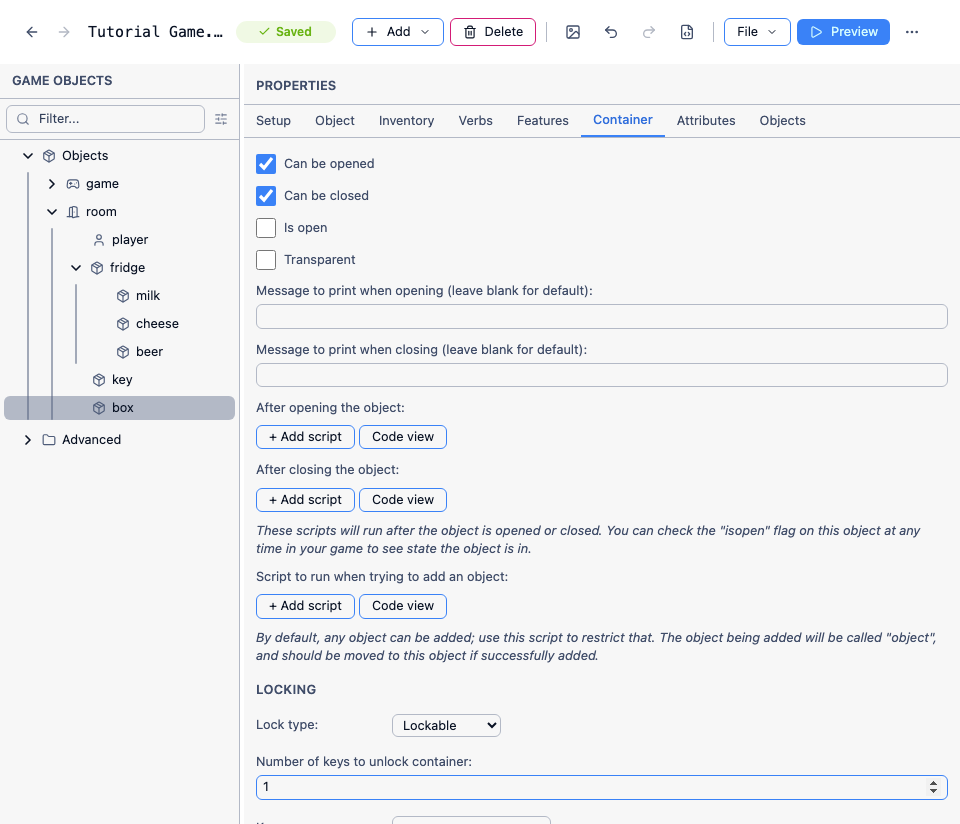Click the undo icon in toolbar
The height and width of the screenshot is (824, 960).
(x=611, y=32)
